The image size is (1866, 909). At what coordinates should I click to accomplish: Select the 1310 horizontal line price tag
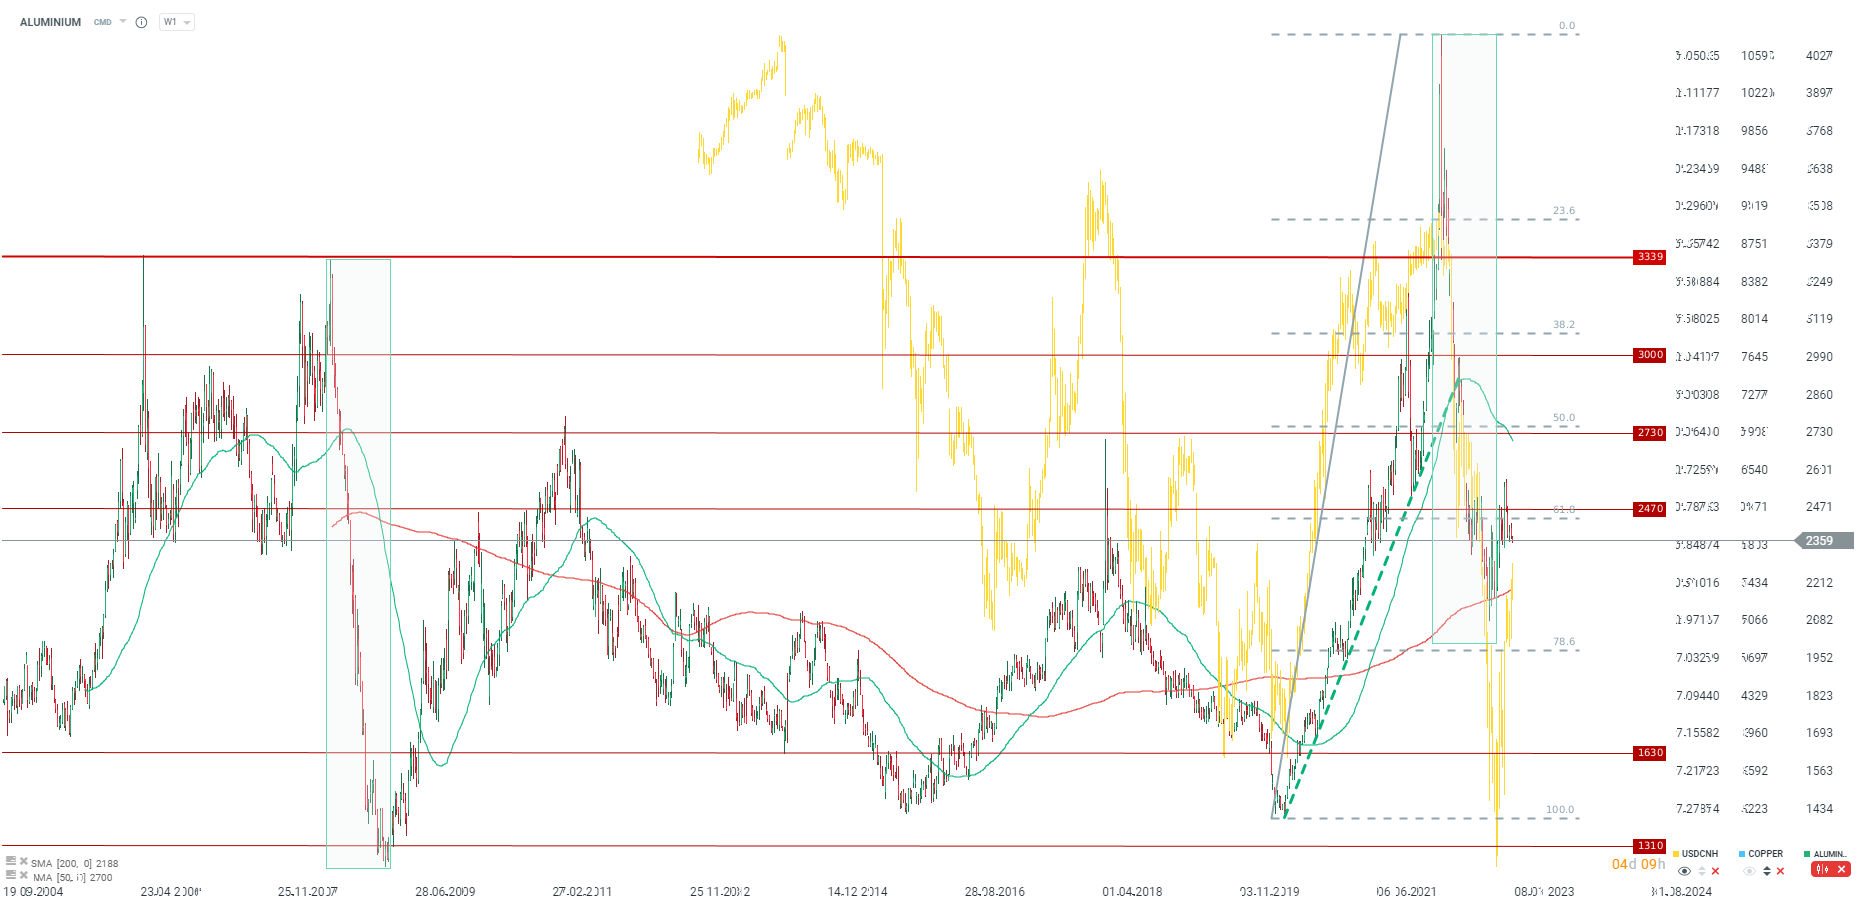pos(1650,846)
